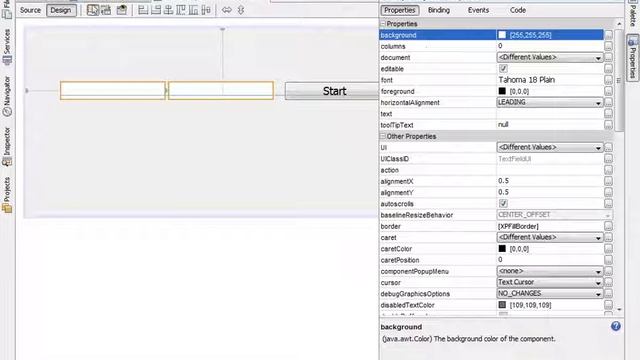Viewport: 640px width, 360px height.
Task: Click the foreground black color swatch
Action: pyautogui.click(x=502, y=91)
